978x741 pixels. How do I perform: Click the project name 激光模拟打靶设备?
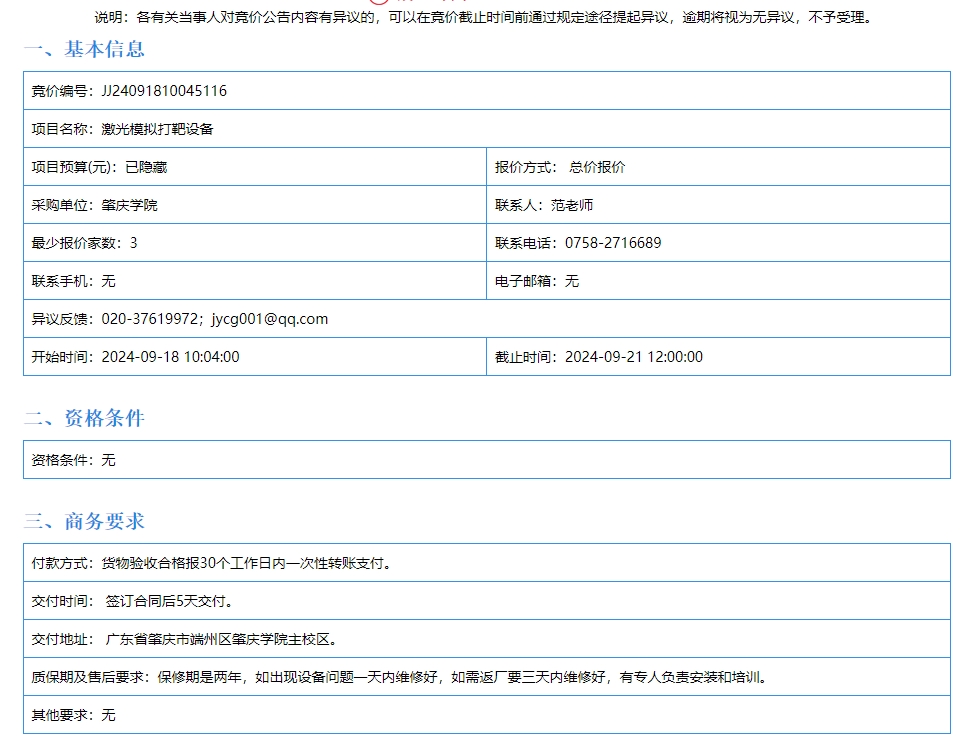pos(157,129)
